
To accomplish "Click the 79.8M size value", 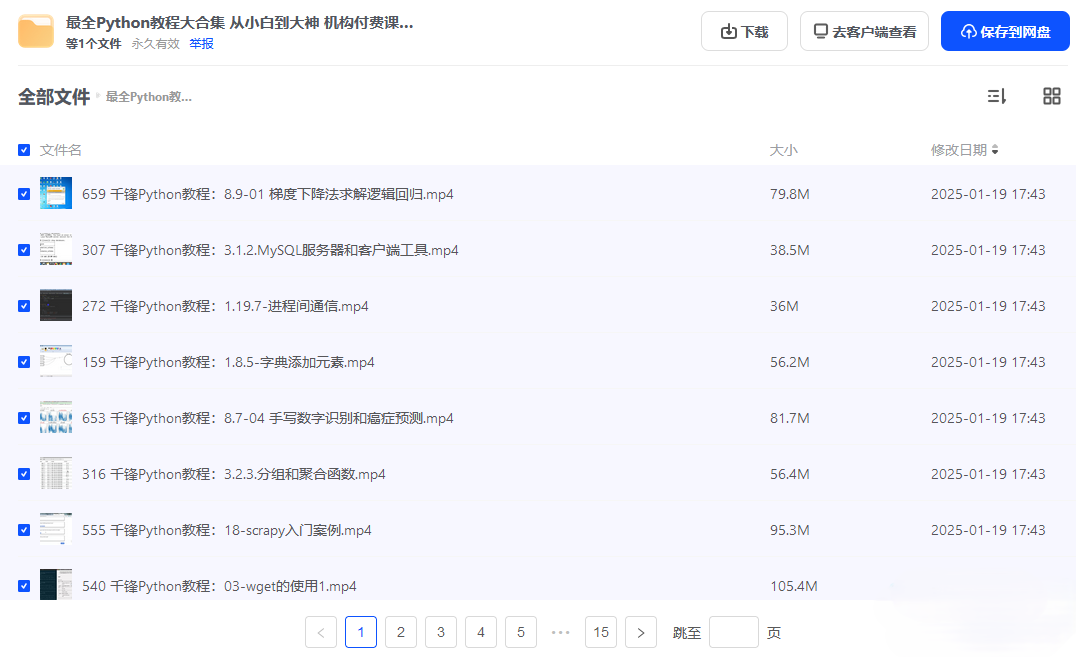I will point(790,194).
